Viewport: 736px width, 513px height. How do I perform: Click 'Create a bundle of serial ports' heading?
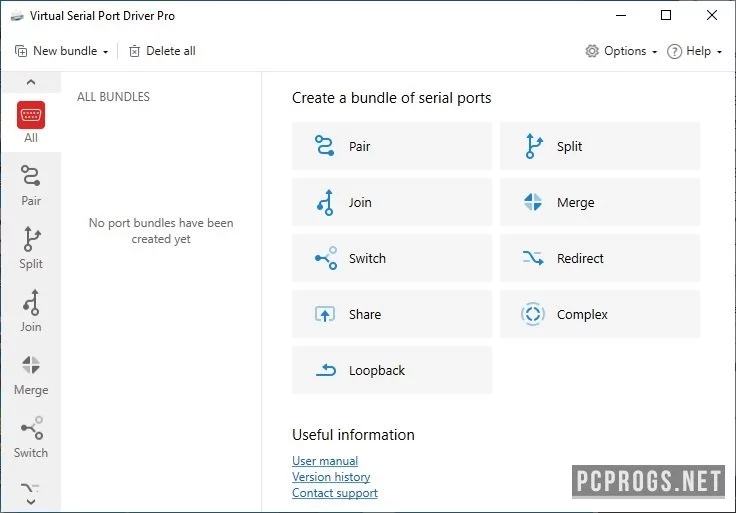391,98
